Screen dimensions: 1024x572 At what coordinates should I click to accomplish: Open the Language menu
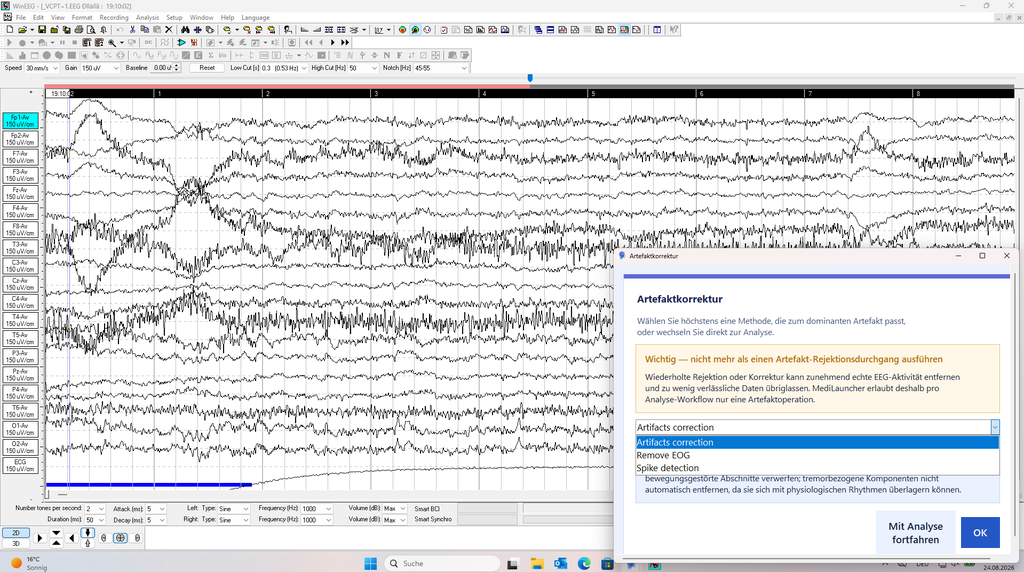click(255, 18)
